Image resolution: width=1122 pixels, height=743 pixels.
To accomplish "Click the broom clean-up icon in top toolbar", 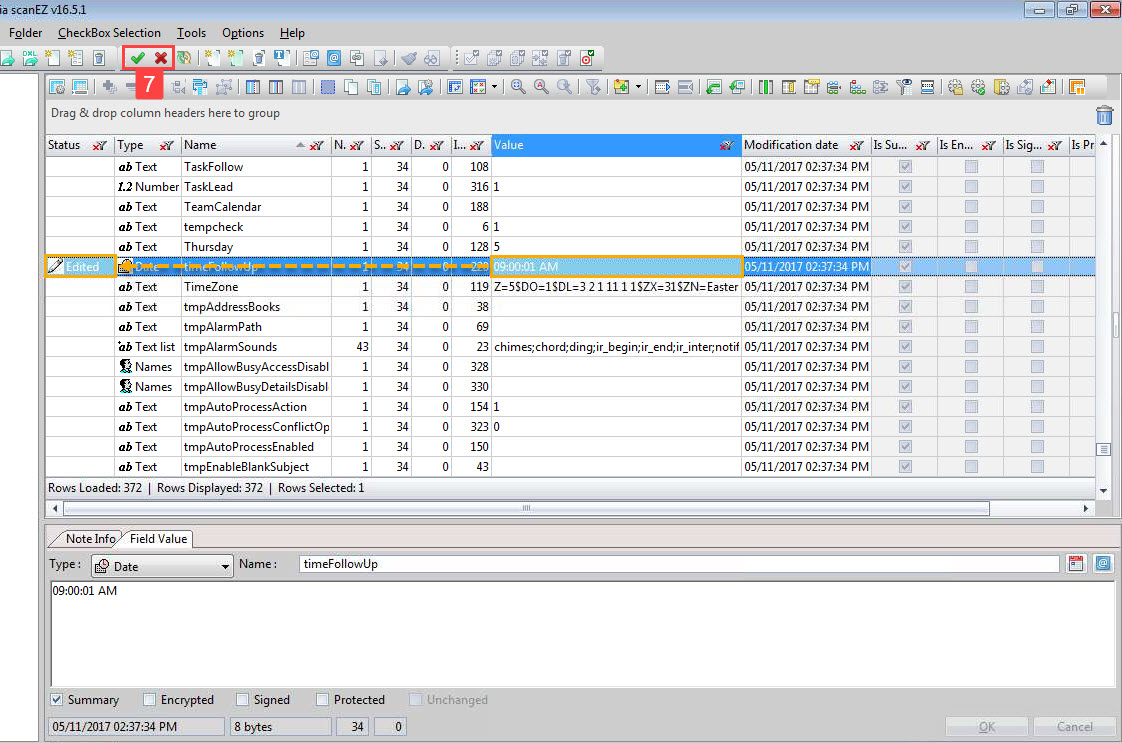I will (409, 58).
